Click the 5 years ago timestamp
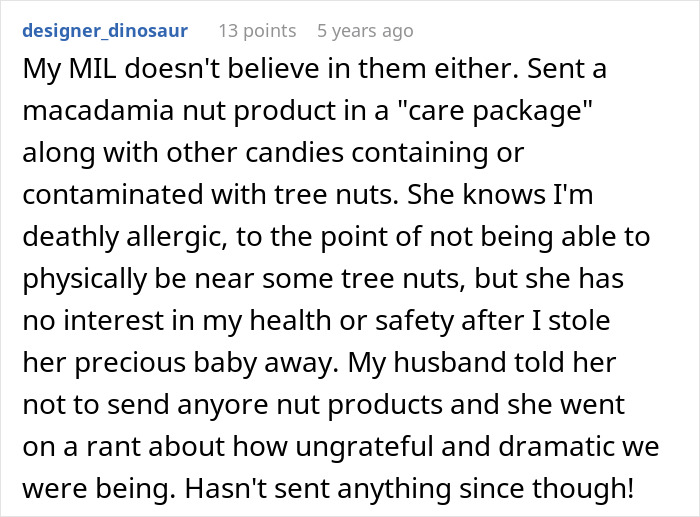This screenshot has width=700, height=517. pos(365,31)
